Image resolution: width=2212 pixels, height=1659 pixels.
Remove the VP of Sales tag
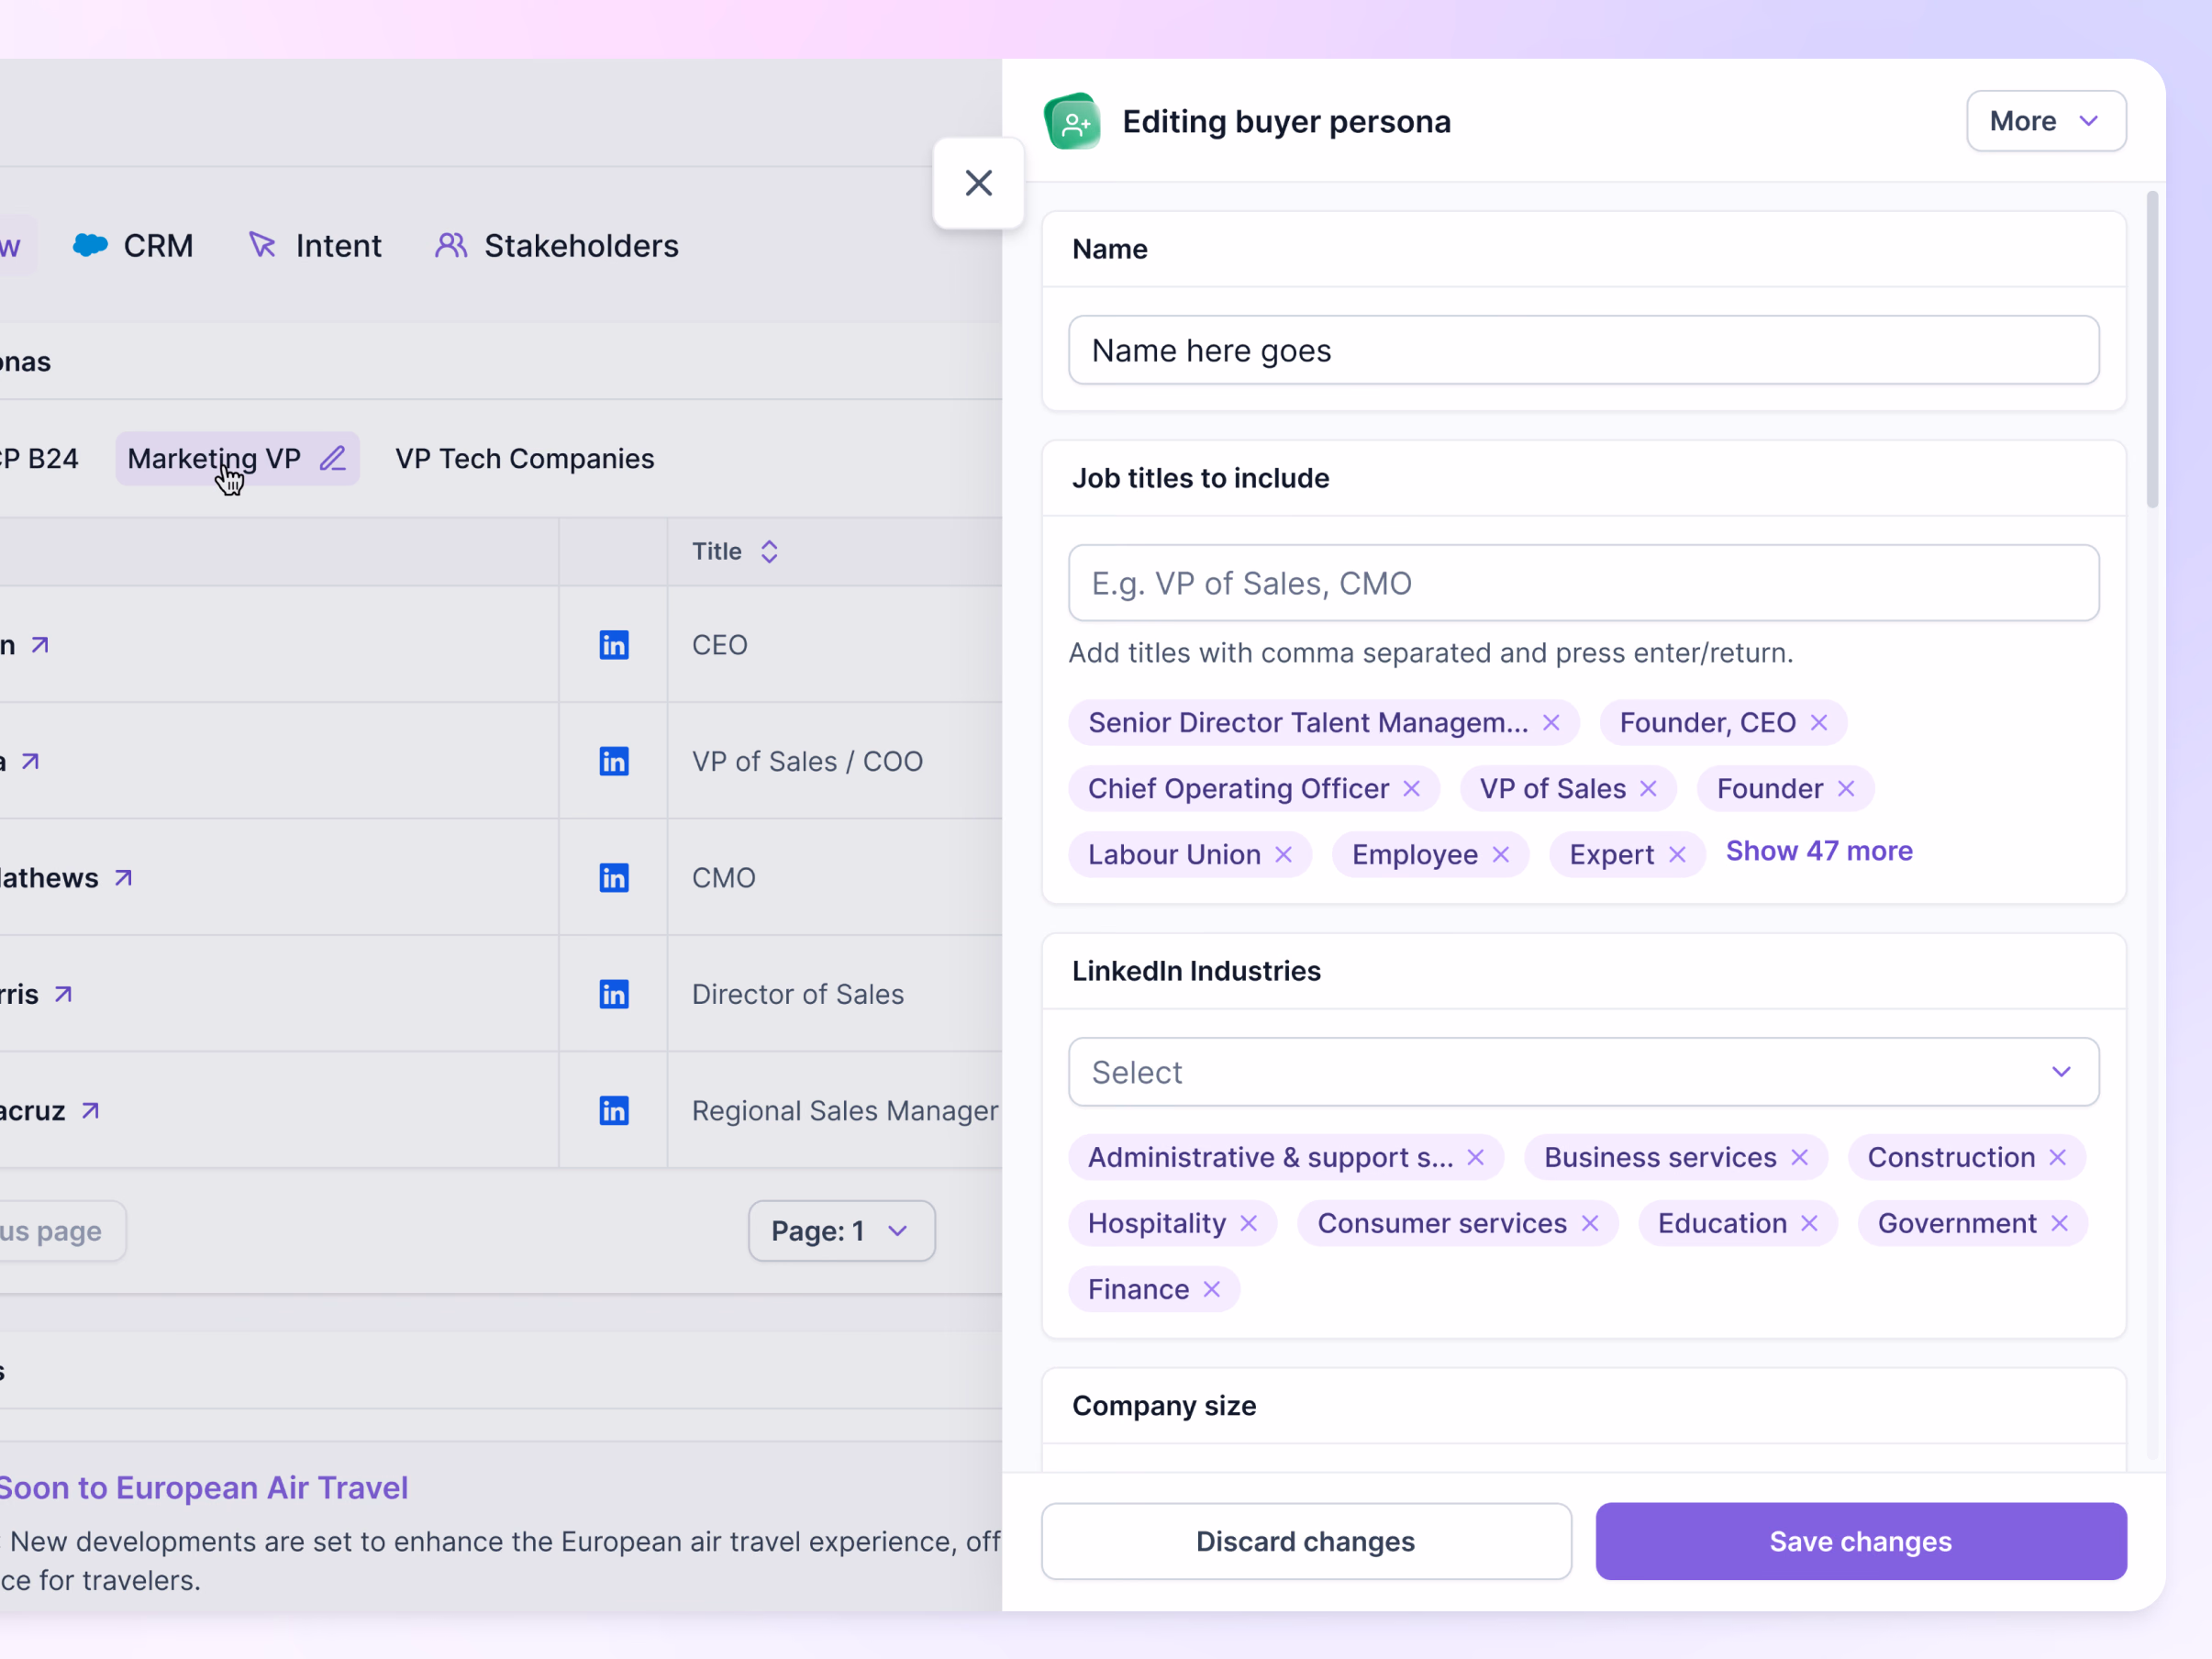(1649, 789)
